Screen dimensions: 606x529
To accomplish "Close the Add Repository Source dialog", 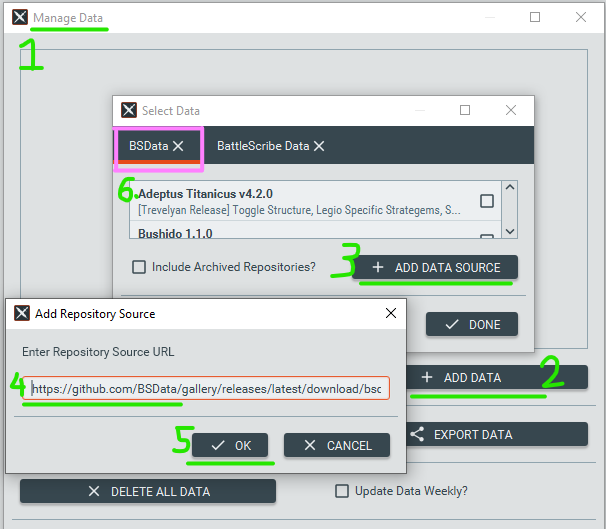I will tap(391, 313).
